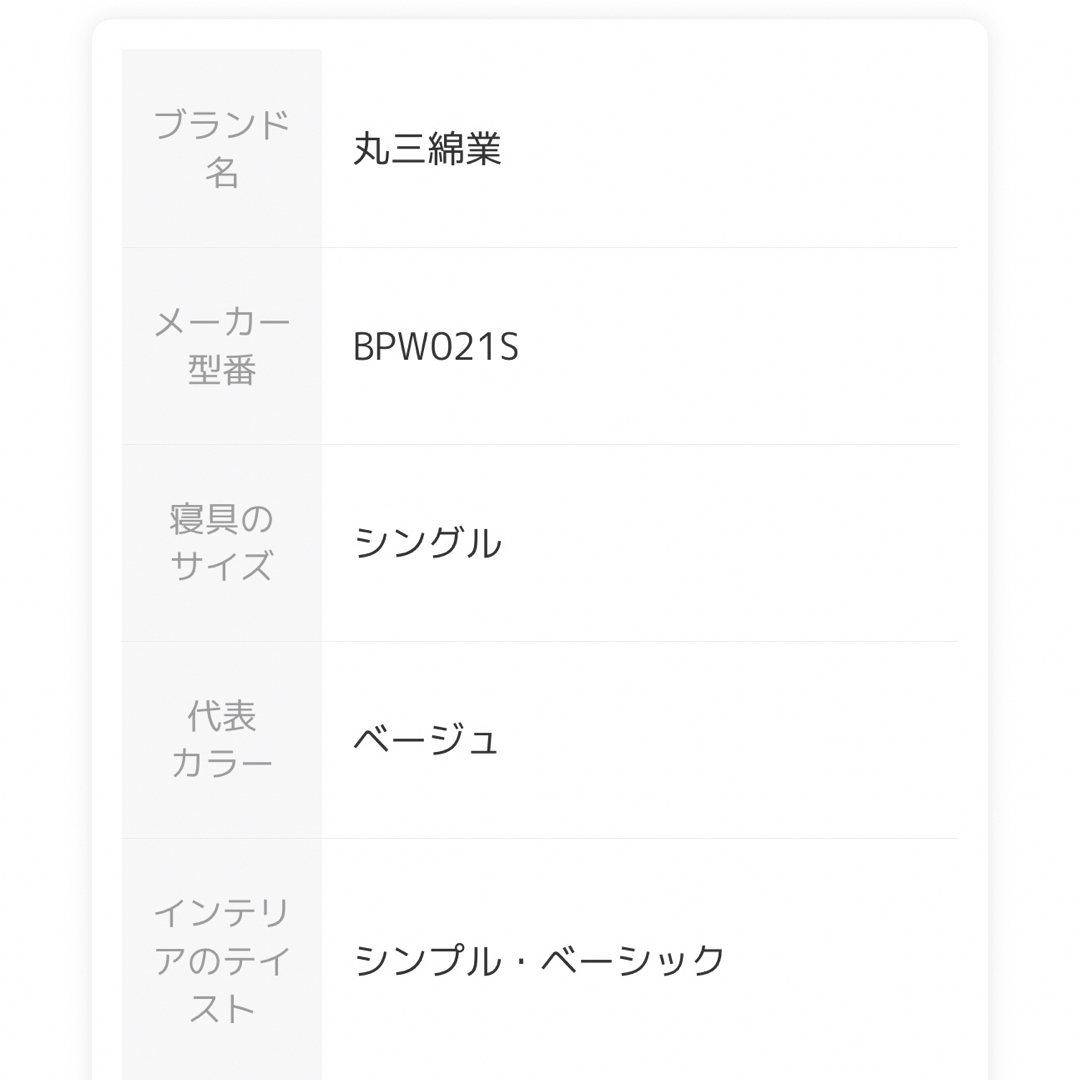
Task: Click empty area of interior taste row
Action: point(840,960)
